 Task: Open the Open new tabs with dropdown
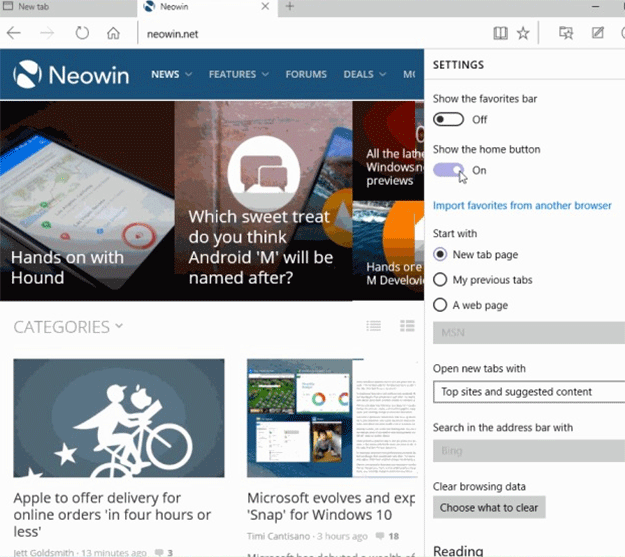click(529, 392)
